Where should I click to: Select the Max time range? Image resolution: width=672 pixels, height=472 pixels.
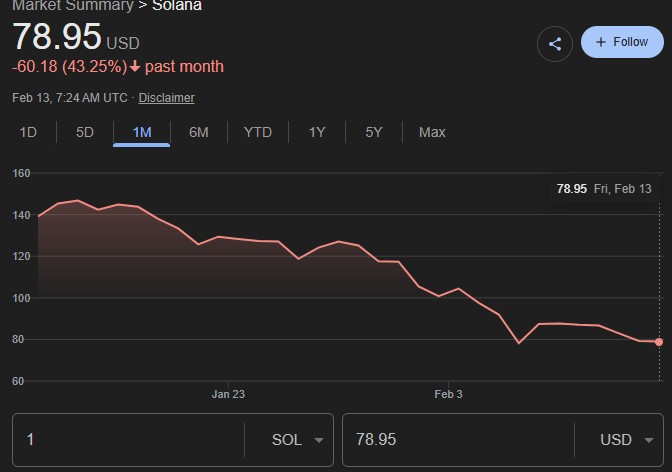[432, 132]
